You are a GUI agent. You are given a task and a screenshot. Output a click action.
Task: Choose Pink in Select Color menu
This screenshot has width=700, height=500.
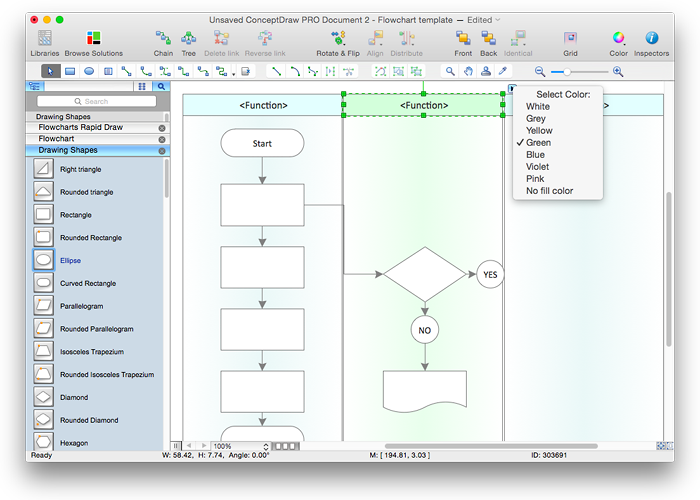coord(558,179)
